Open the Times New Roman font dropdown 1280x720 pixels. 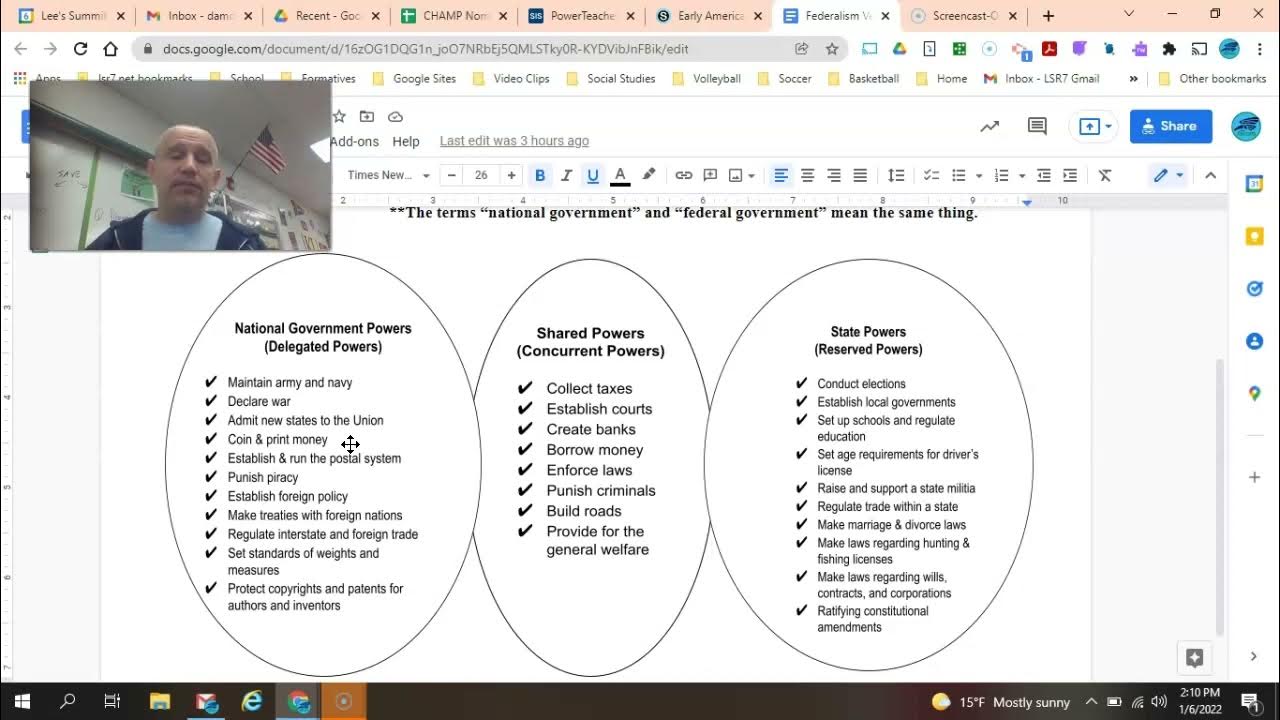coord(388,175)
